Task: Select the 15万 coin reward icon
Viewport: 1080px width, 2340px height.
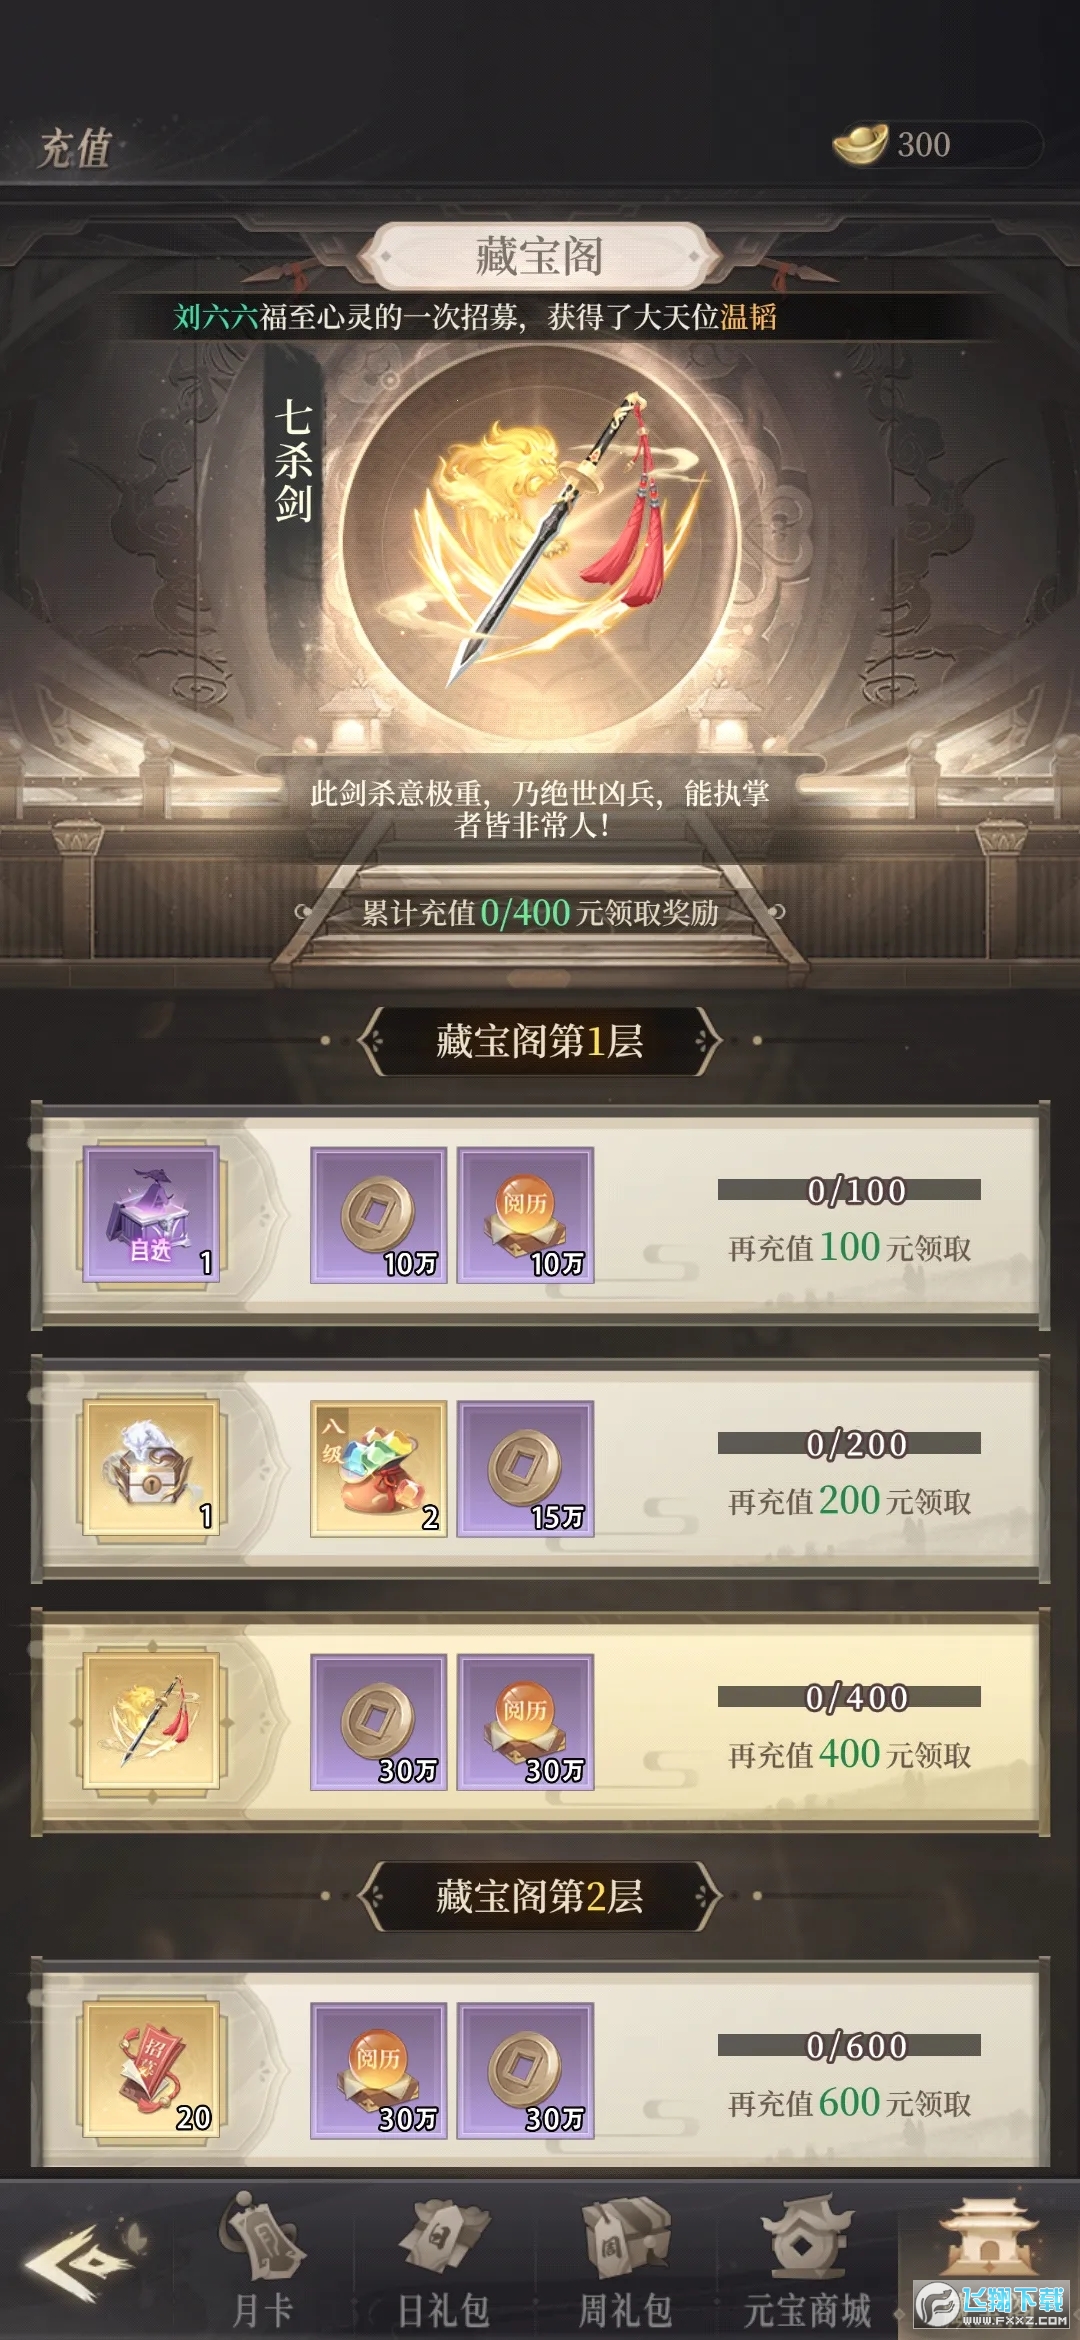Action: pos(526,1468)
